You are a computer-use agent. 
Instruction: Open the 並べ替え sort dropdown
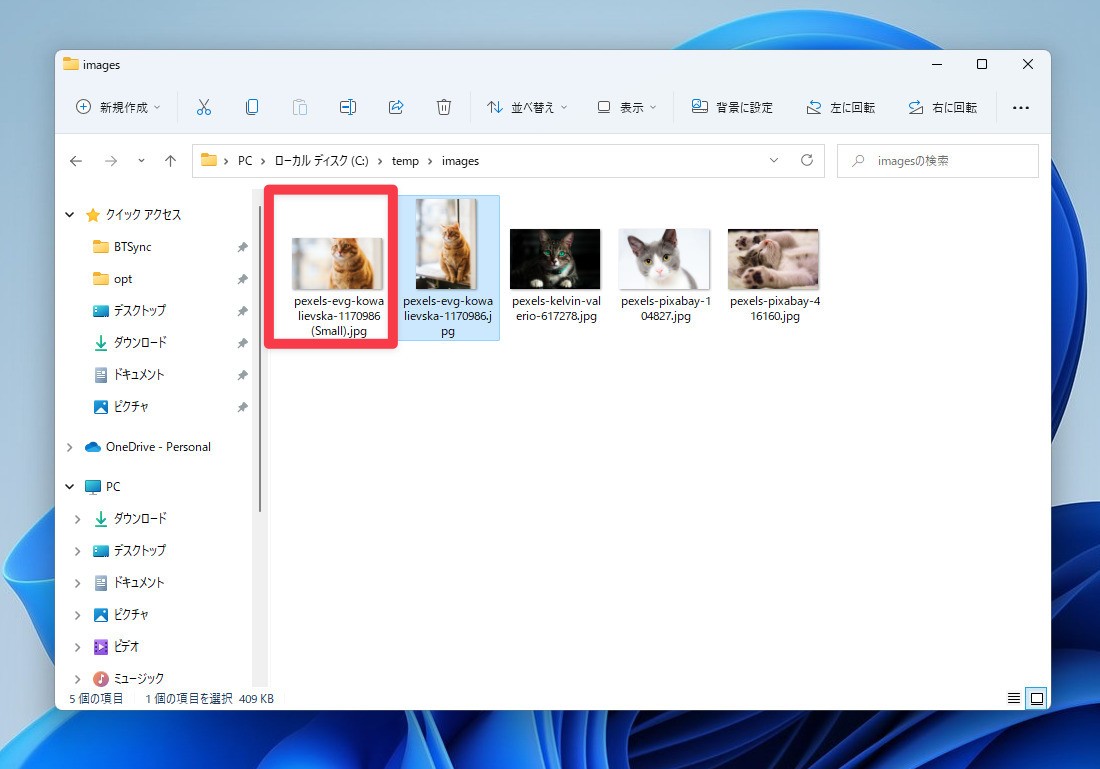(x=526, y=107)
